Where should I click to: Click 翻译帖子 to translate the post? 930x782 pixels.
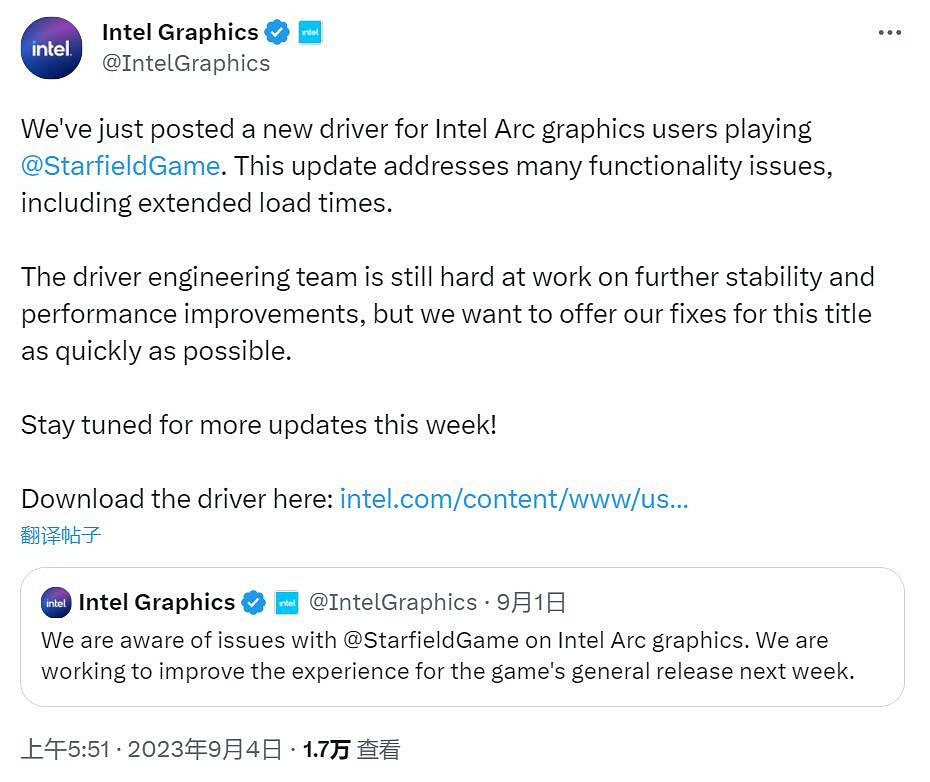pos(61,535)
